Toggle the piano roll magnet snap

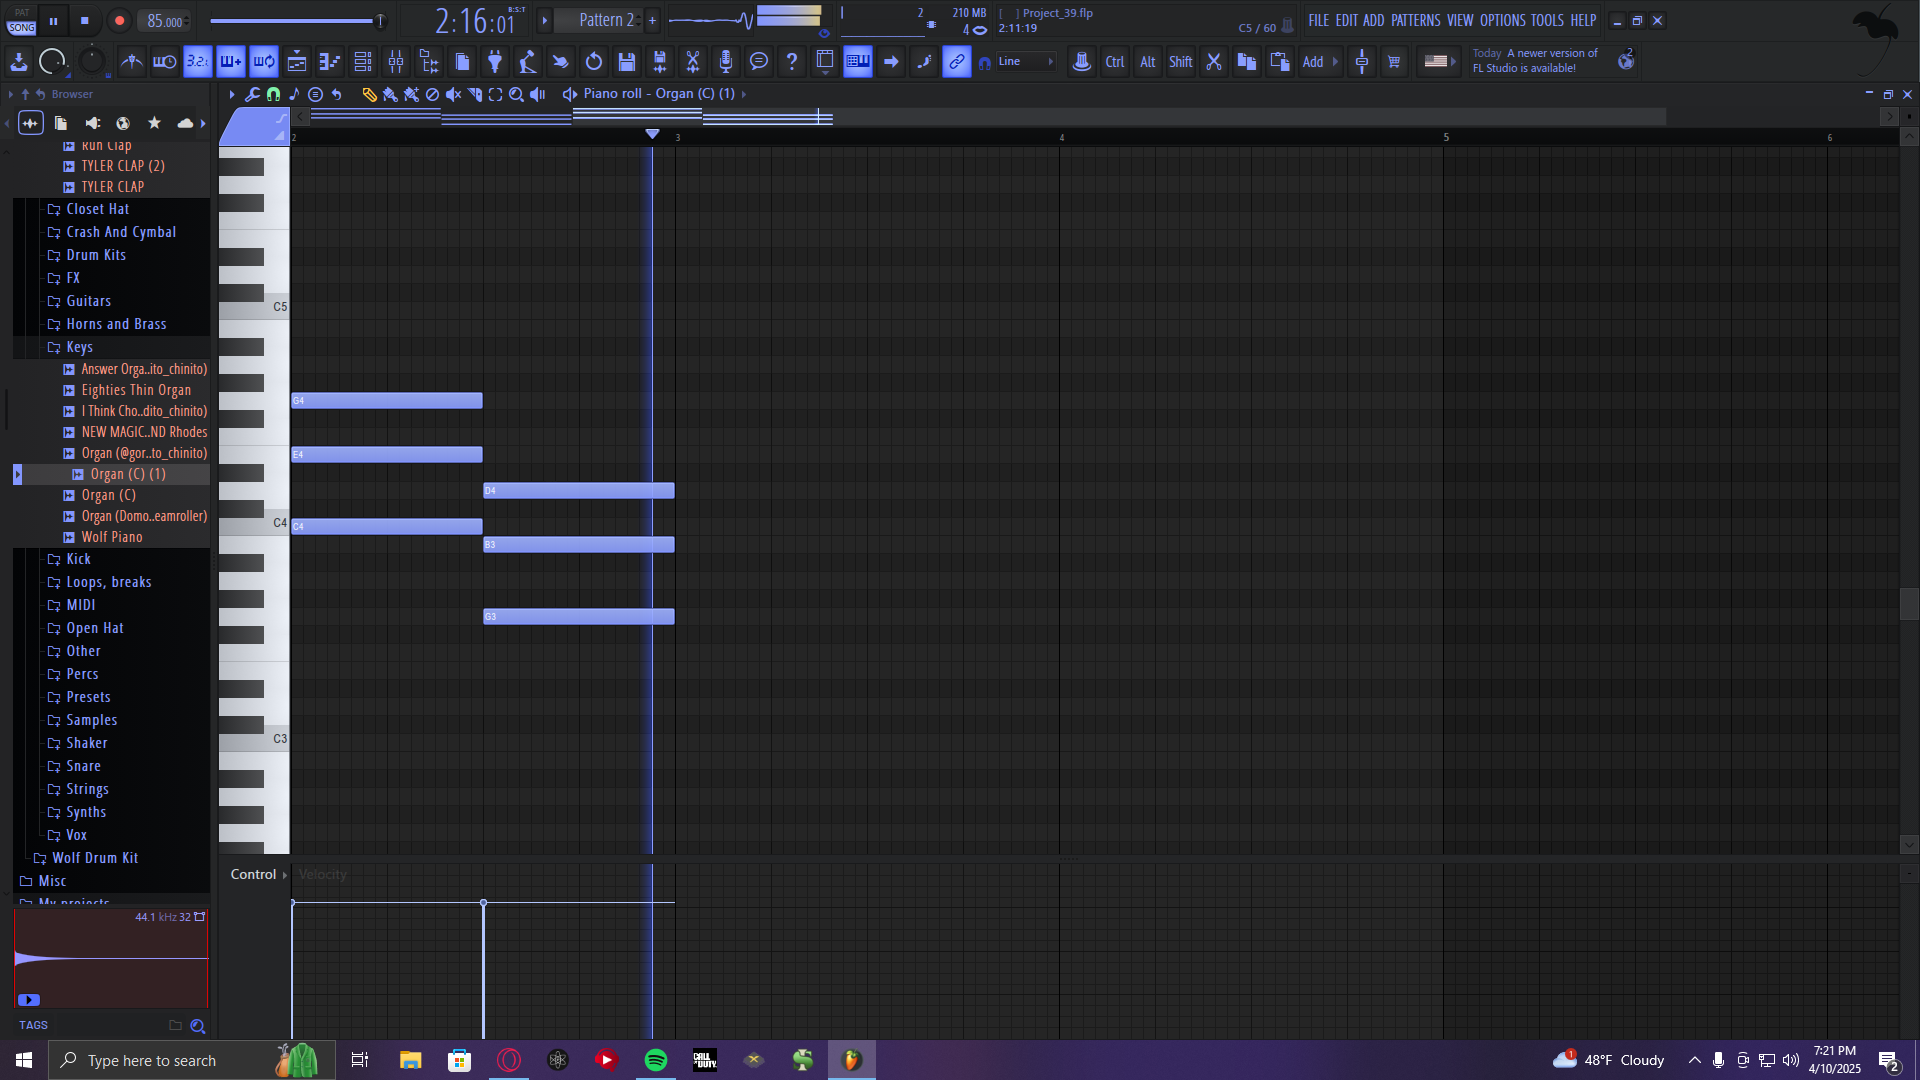273,94
